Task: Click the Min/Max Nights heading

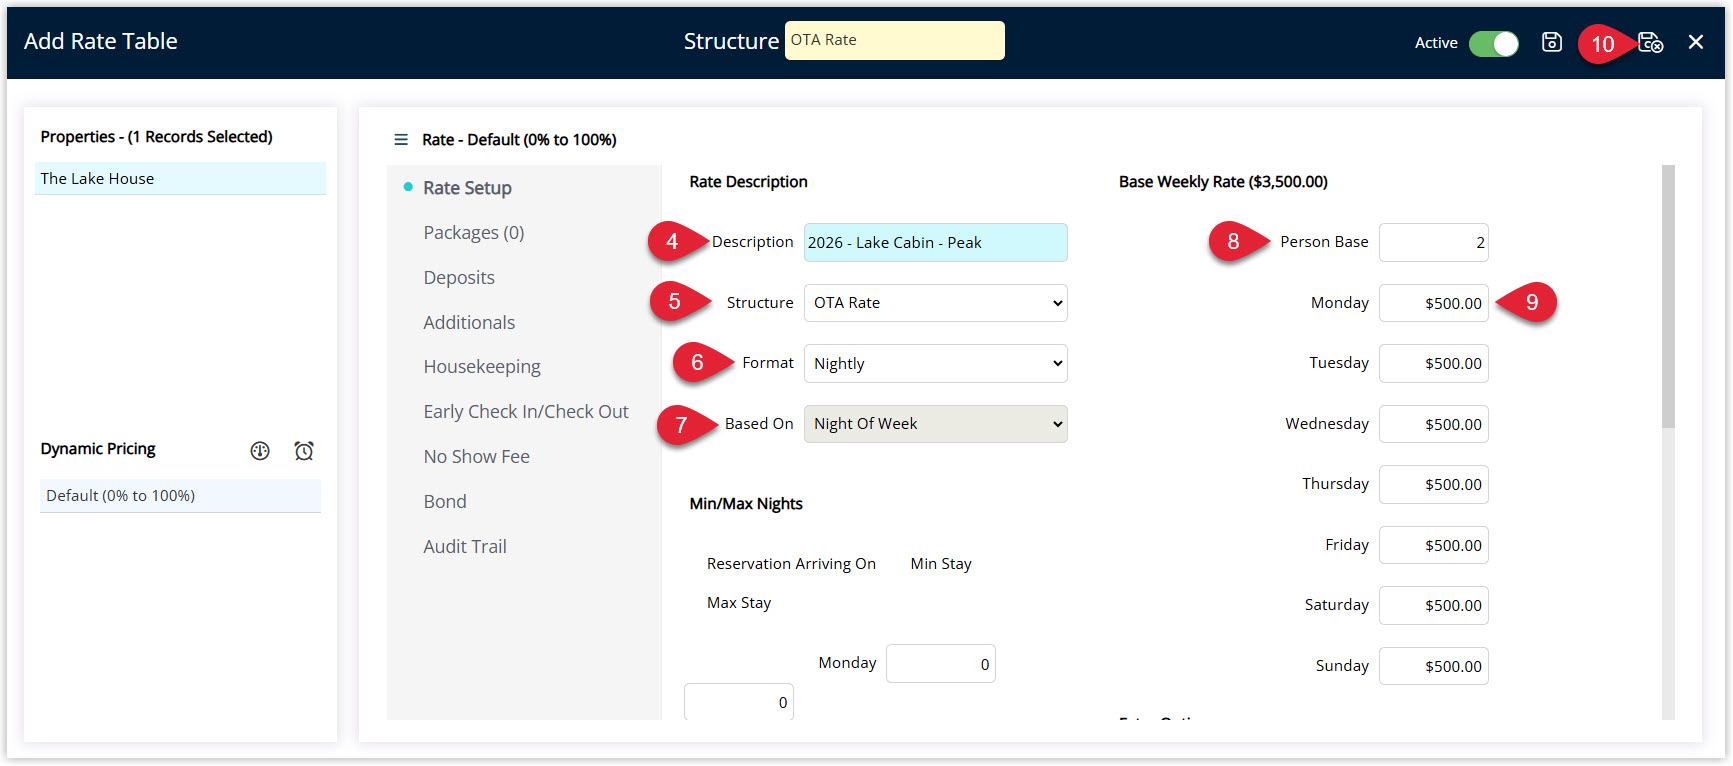Action: coord(746,504)
